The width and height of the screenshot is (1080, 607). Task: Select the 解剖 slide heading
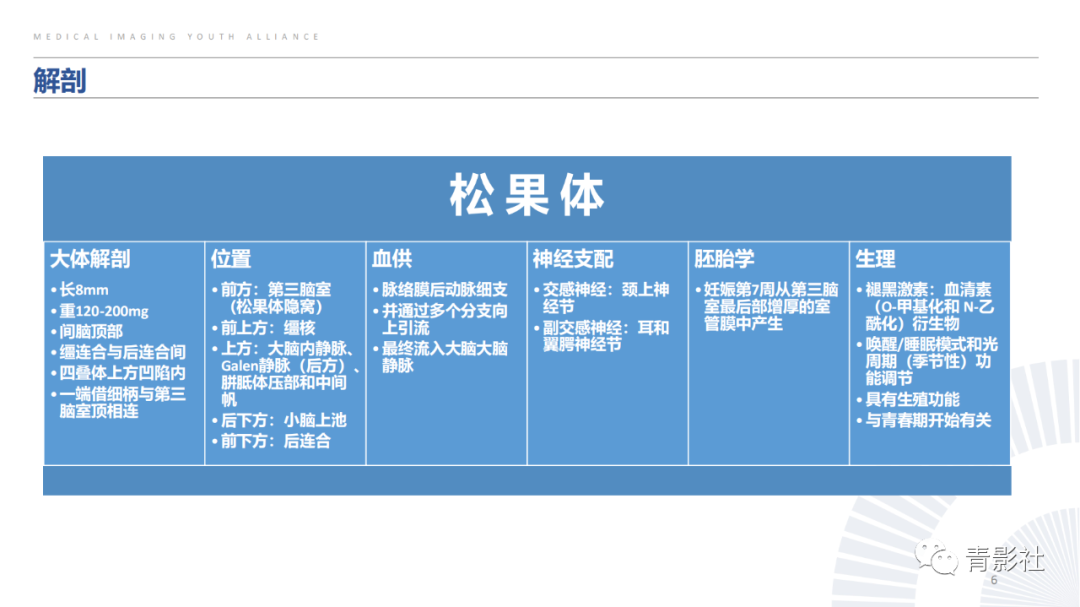(x=60, y=81)
